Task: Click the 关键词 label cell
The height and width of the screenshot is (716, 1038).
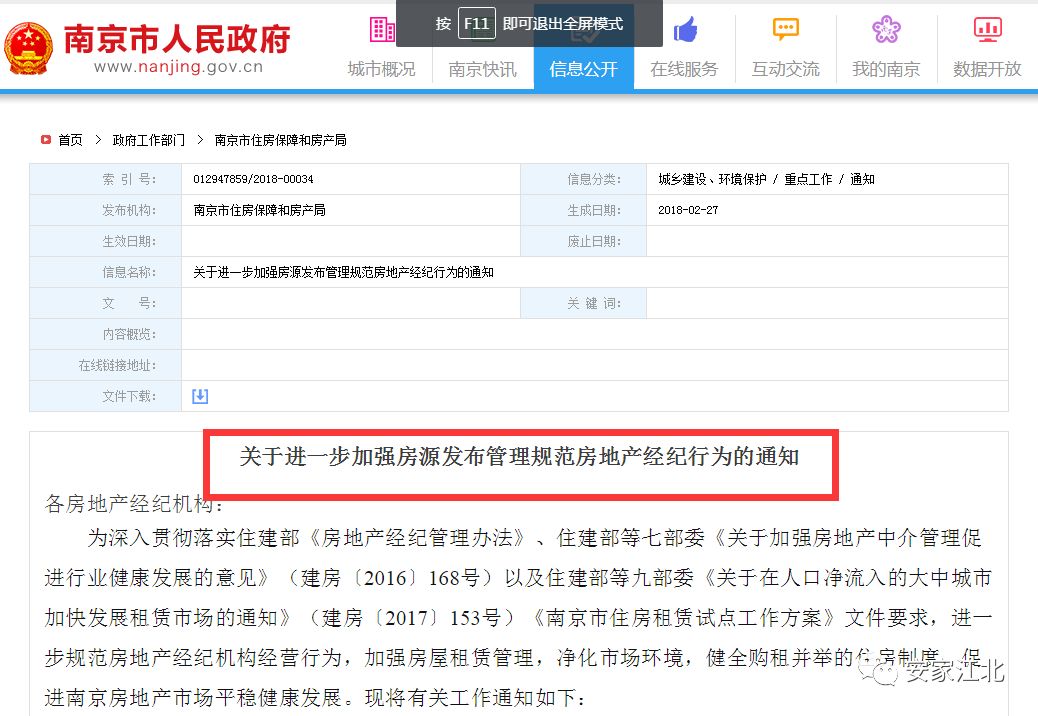Action: coord(584,303)
